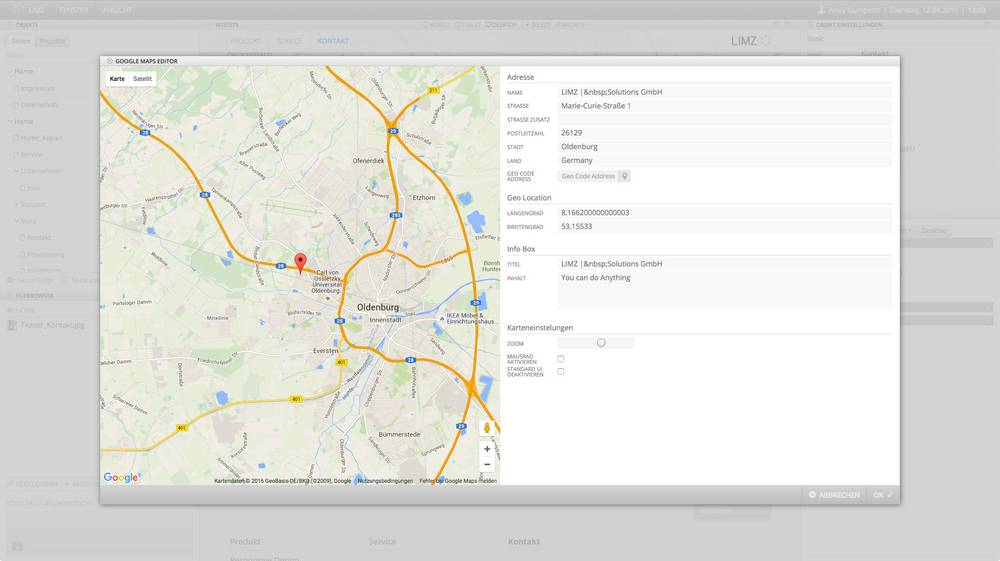The image size is (1000, 561).
Task: Switch map to Satellit view
Action: tap(142, 79)
